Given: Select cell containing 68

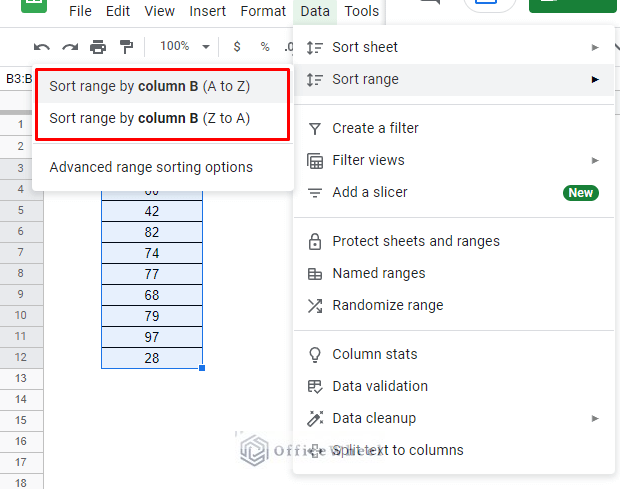Looking at the screenshot, I should pyautogui.click(x=152, y=295).
